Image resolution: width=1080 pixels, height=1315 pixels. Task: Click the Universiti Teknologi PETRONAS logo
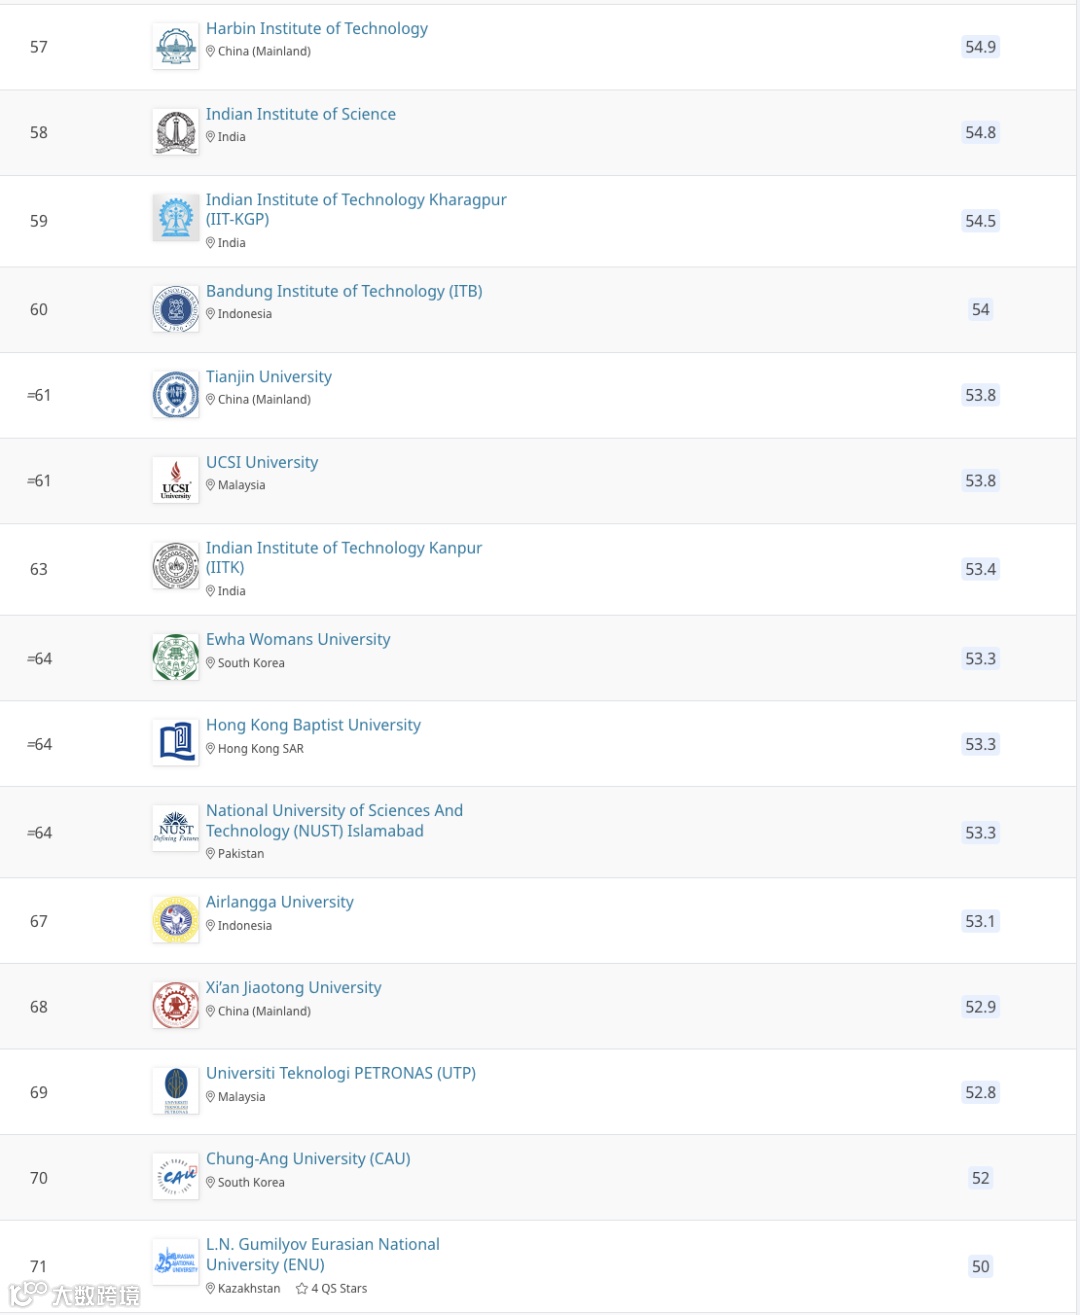176,1091
